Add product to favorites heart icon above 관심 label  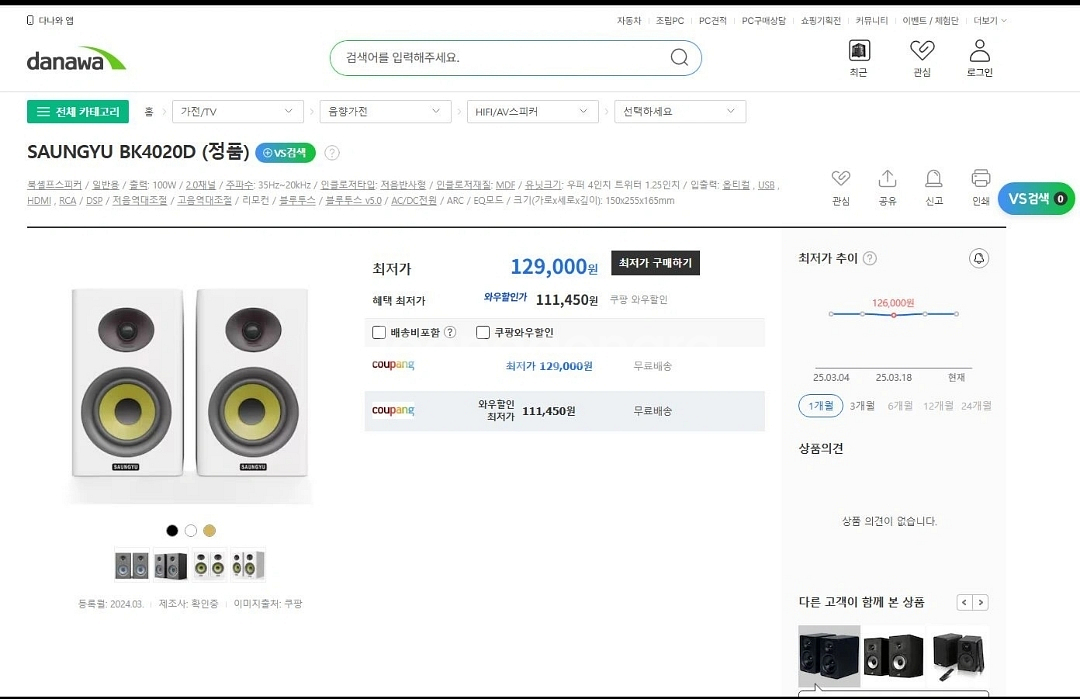tap(840, 178)
